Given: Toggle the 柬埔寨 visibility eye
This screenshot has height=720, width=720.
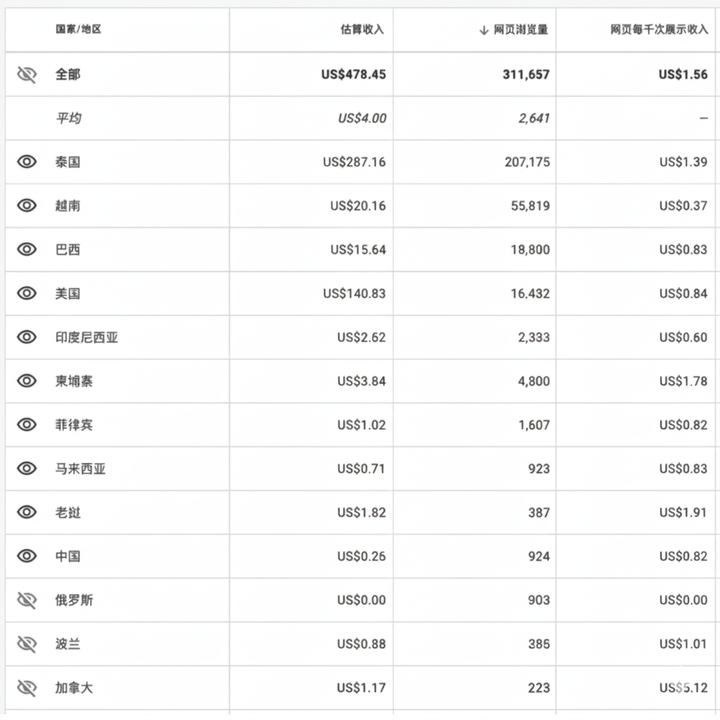Looking at the screenshot, I should pyautogui.click(x=27, y=381).
